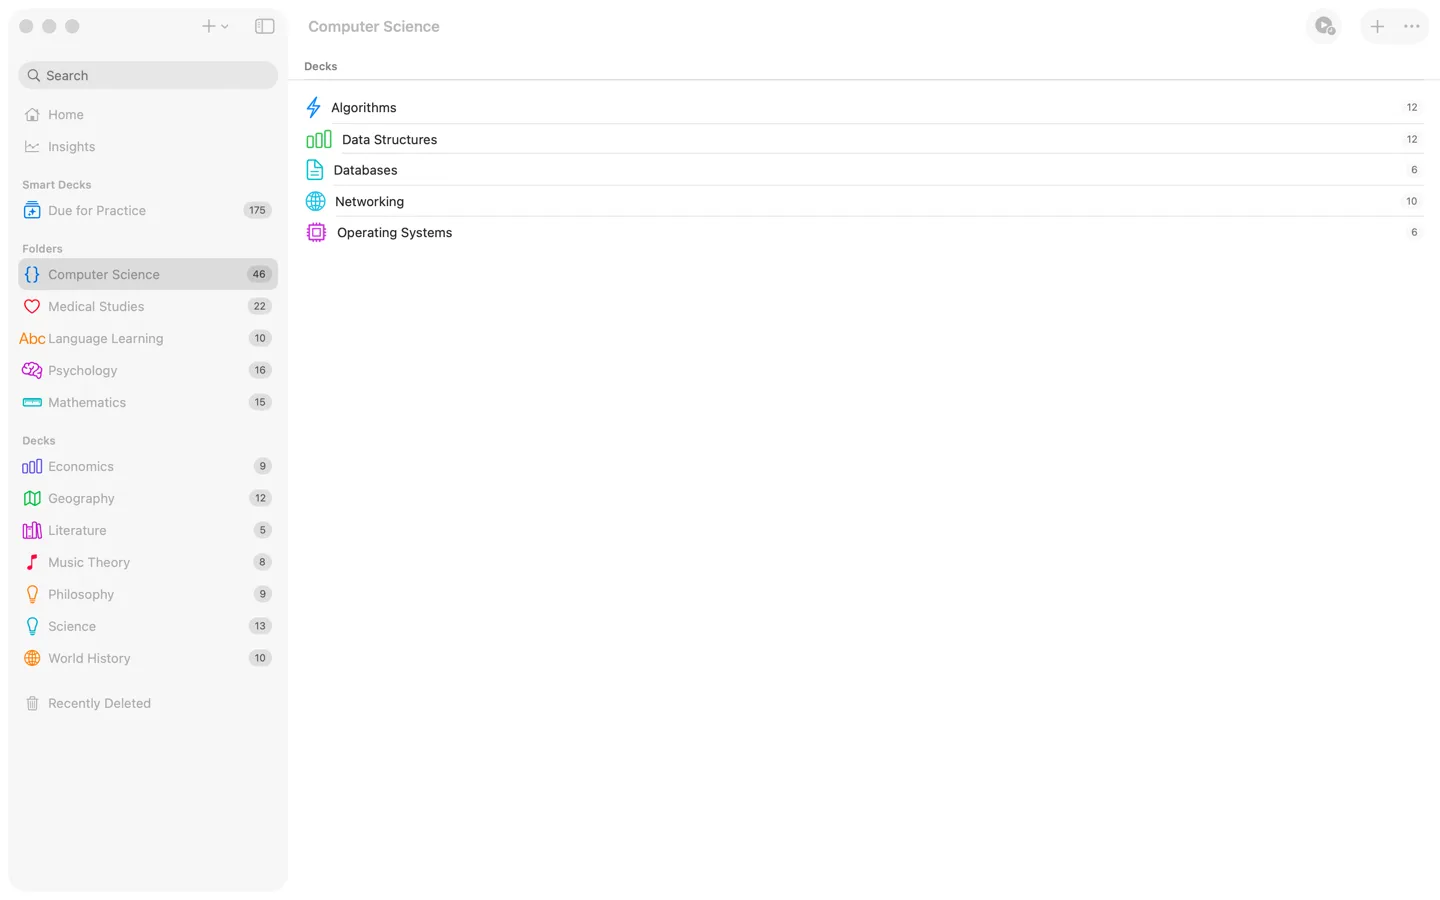
Task: Select the Language Learning folder
Action: click(x=148, y=338)
